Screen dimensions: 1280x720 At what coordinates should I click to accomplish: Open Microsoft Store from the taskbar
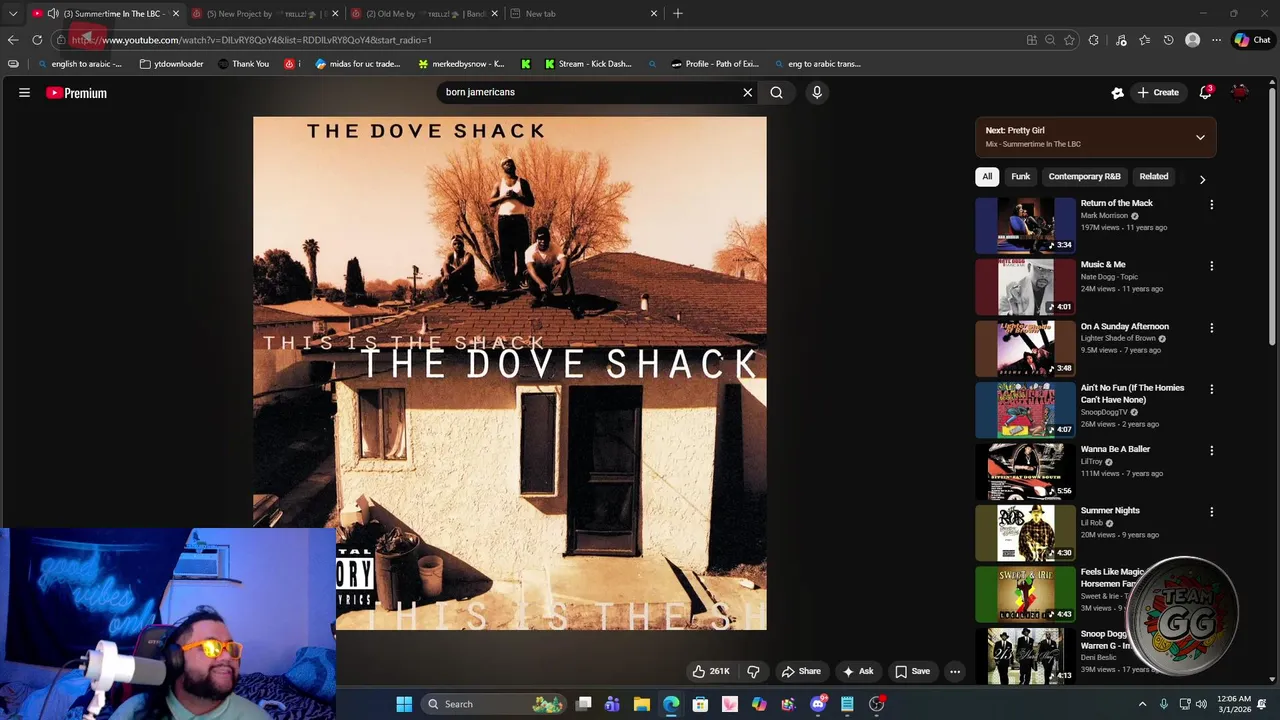click(x=700, y=704)
